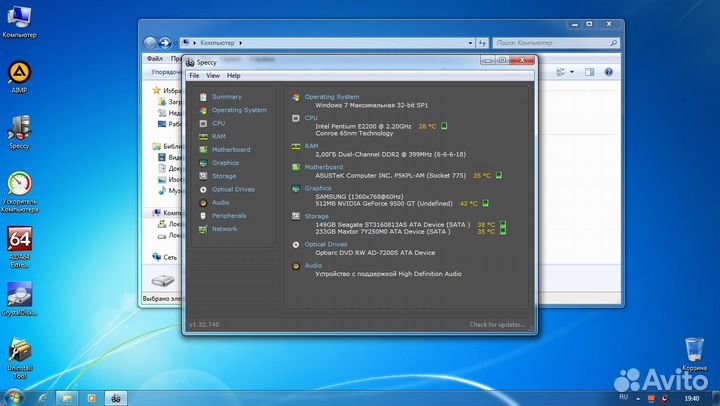Image resolution: width=720 pixels, height=406 pixels.
Task: Open the Speccy desktop shortcut
Action: [x=19, y=132]
